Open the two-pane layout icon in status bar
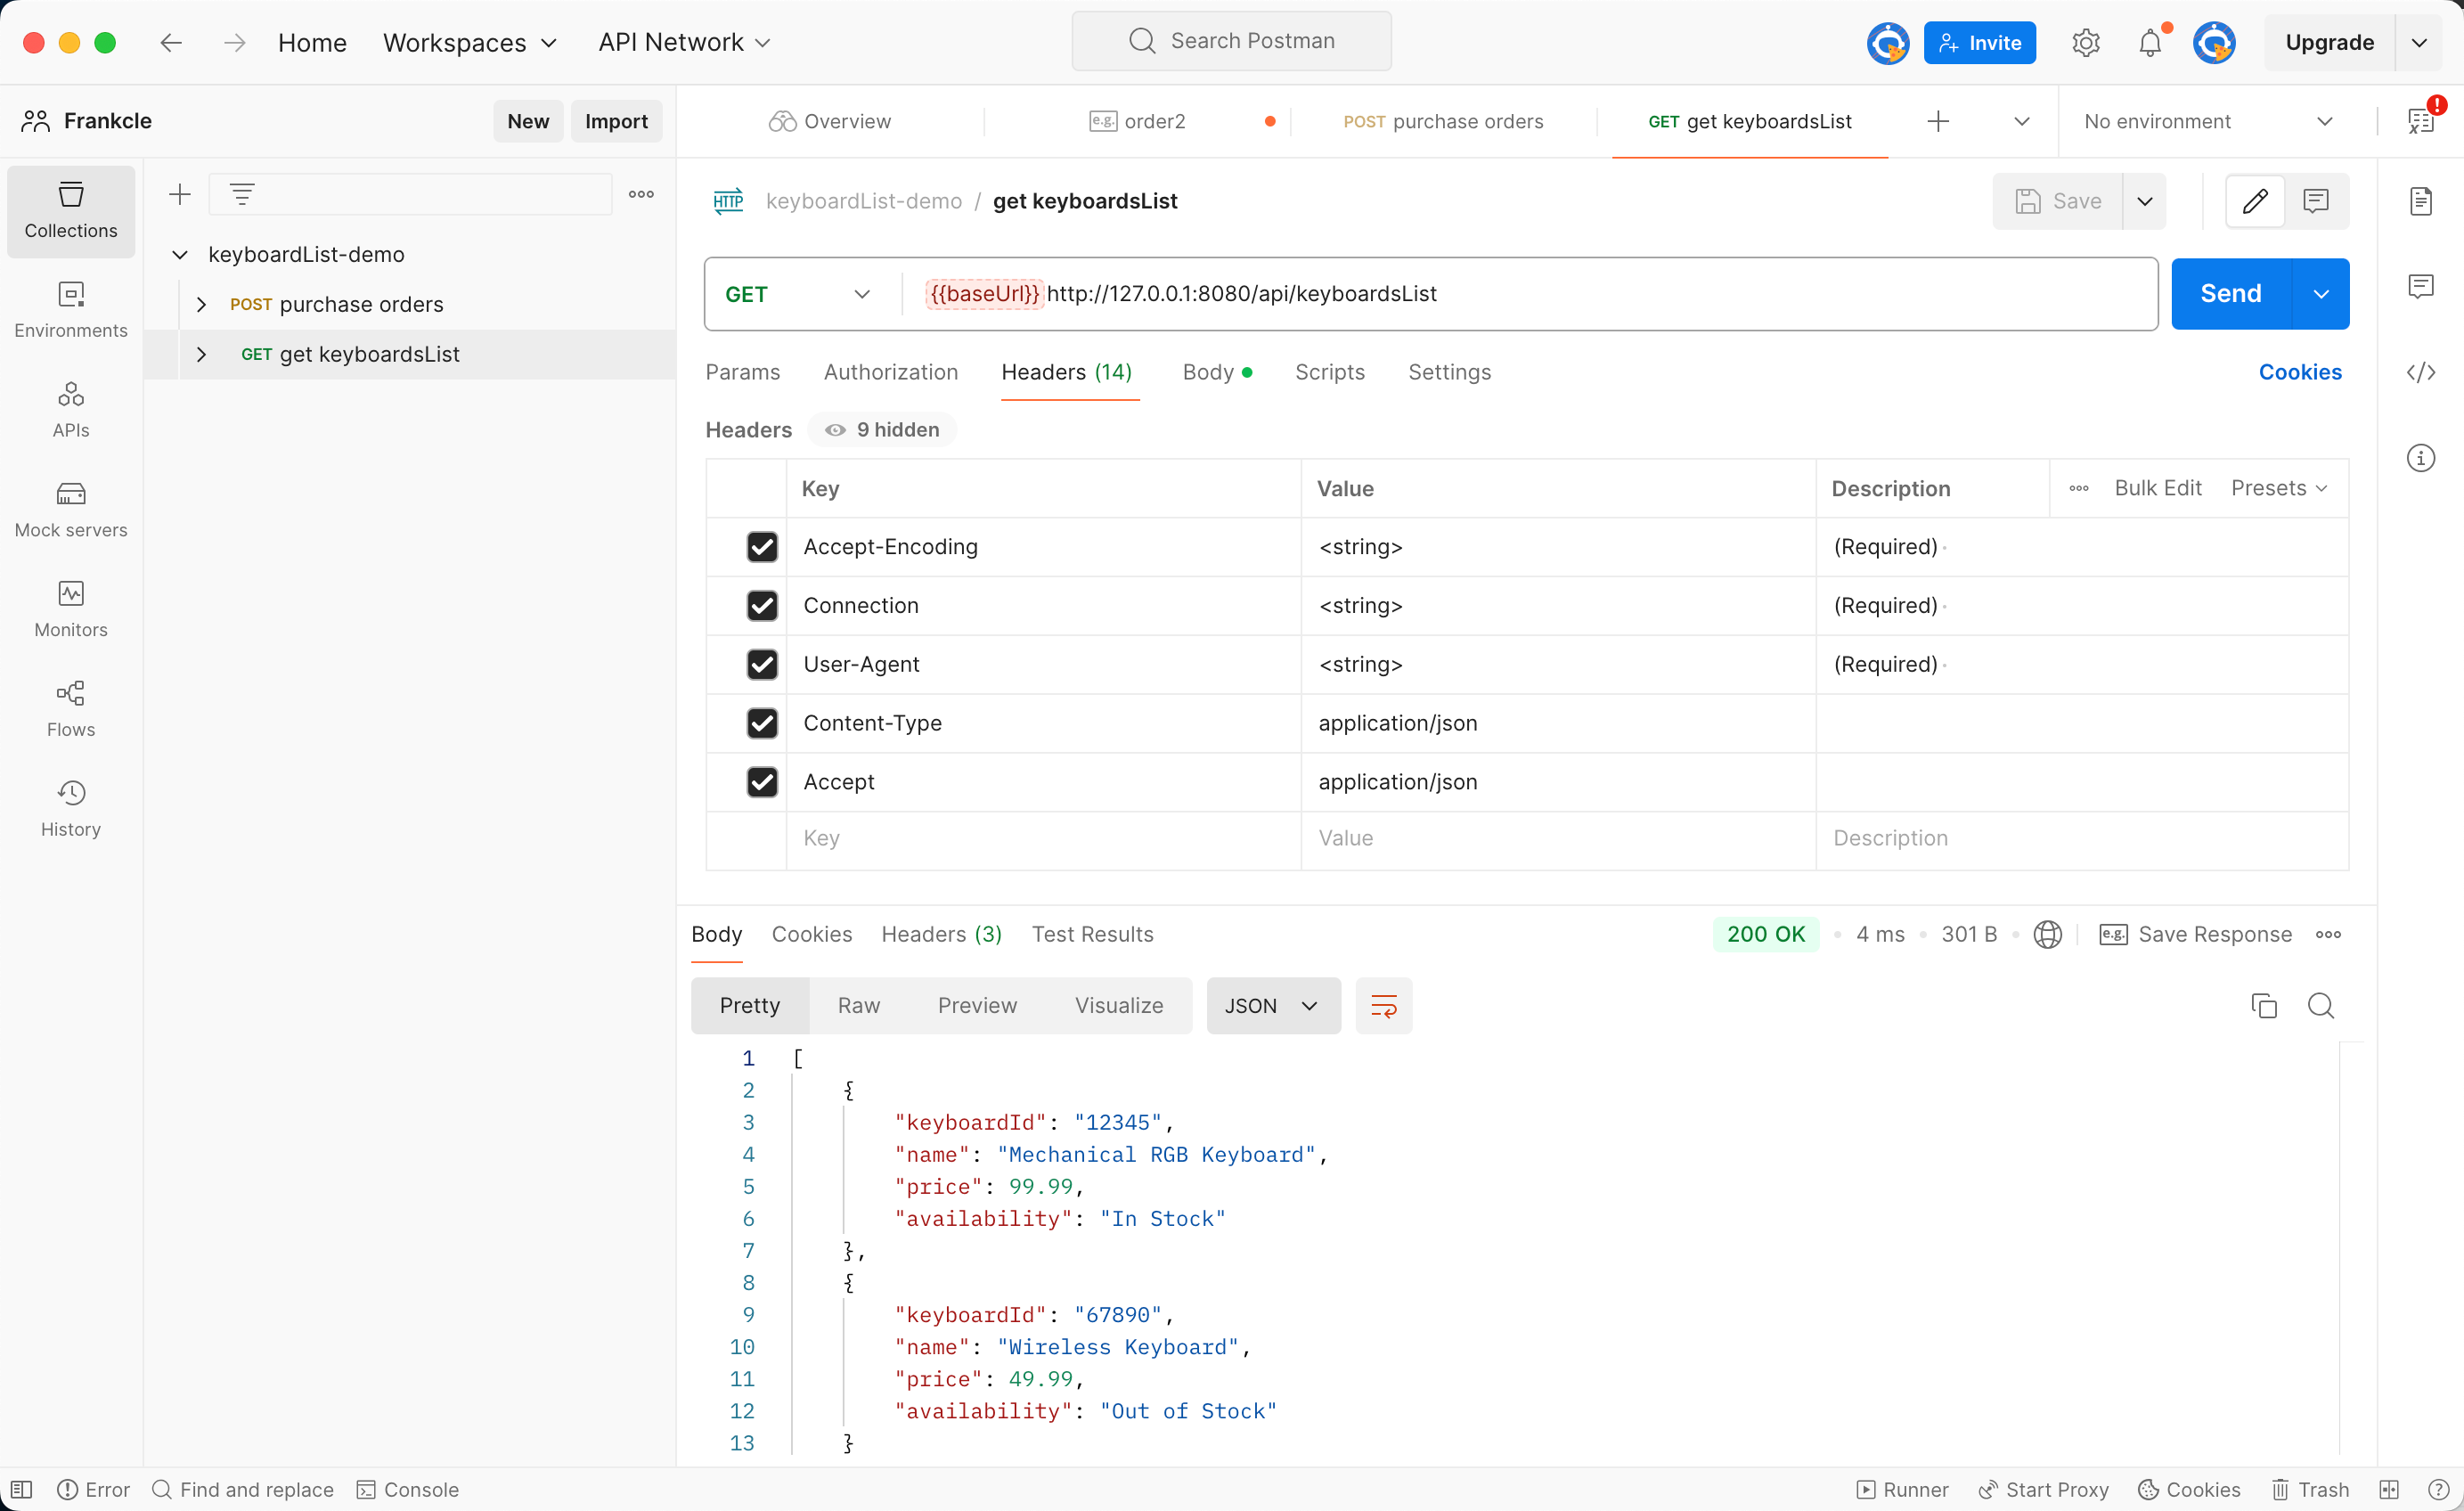Screen dimensions: 2464x1511 pos(2389,1489)
